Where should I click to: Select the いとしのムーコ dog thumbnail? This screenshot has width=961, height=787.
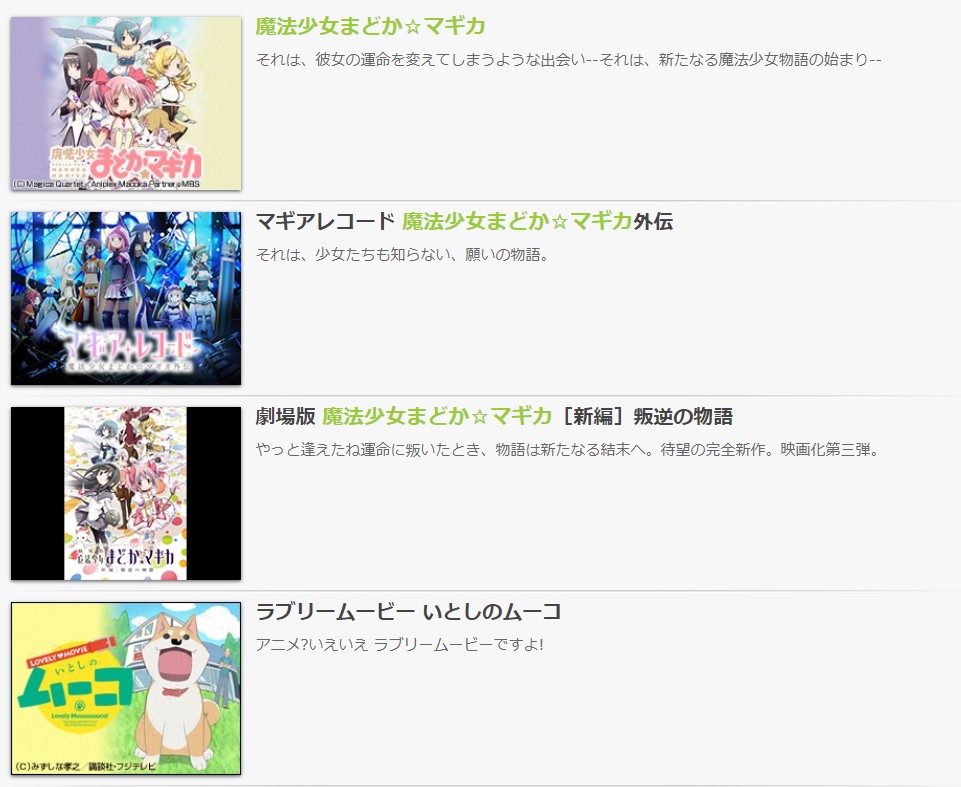[x=126, y=688]
